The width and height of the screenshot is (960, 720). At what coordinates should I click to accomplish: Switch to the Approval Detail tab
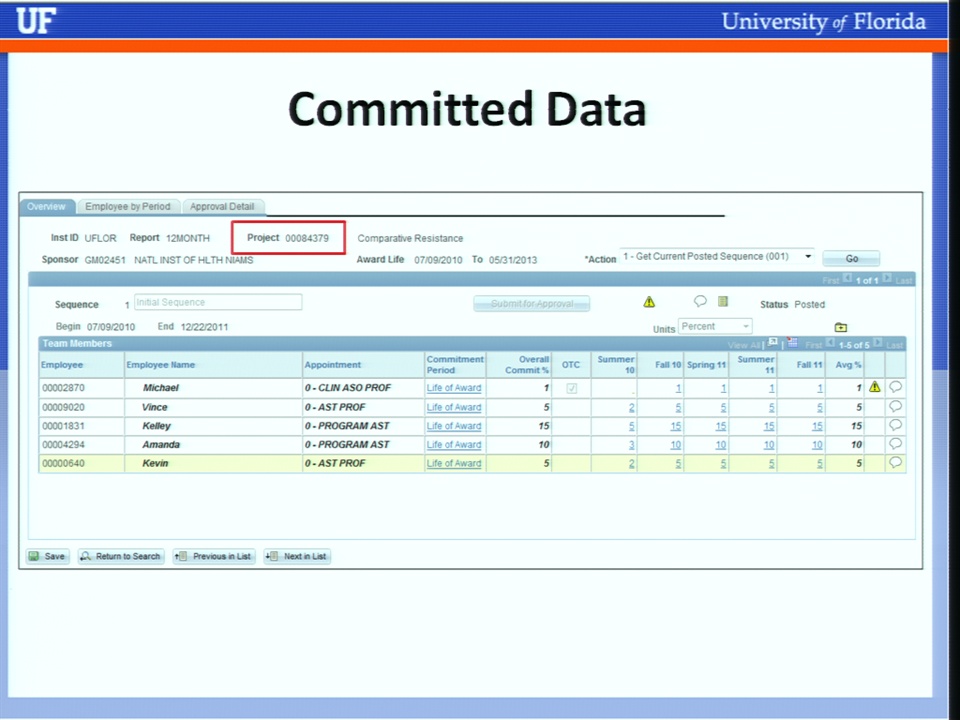point(222,207)
